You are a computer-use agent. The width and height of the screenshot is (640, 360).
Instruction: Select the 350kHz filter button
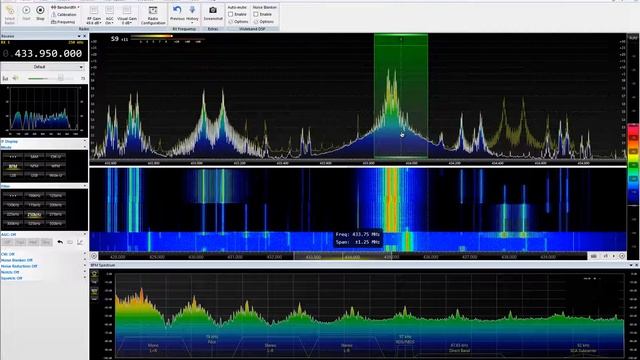tap(56, 223)
